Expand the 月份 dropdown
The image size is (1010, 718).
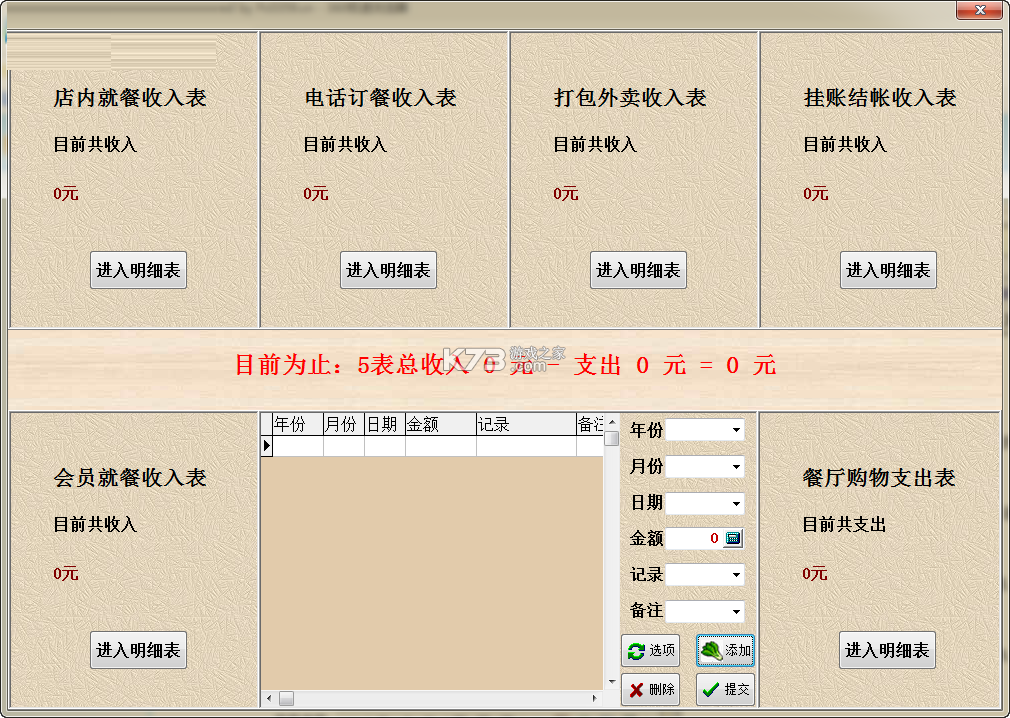[736, 466]
